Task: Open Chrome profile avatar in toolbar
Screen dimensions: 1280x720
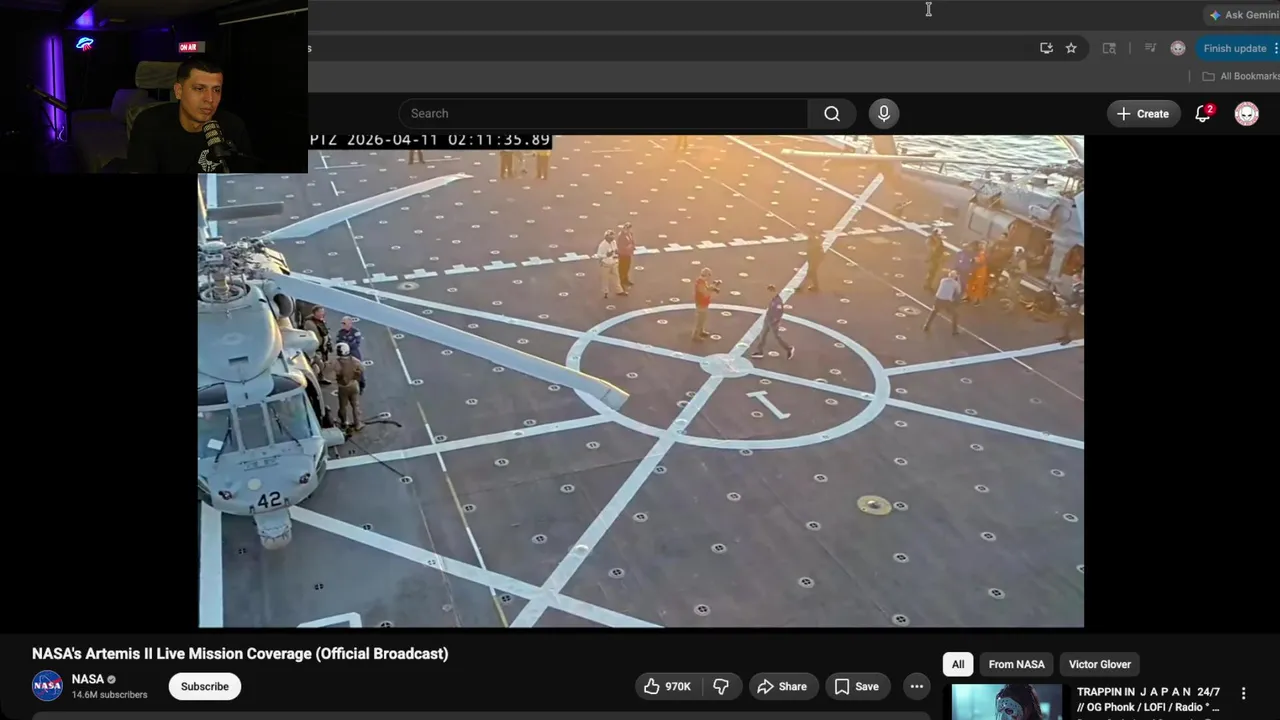Action: 1178,48
